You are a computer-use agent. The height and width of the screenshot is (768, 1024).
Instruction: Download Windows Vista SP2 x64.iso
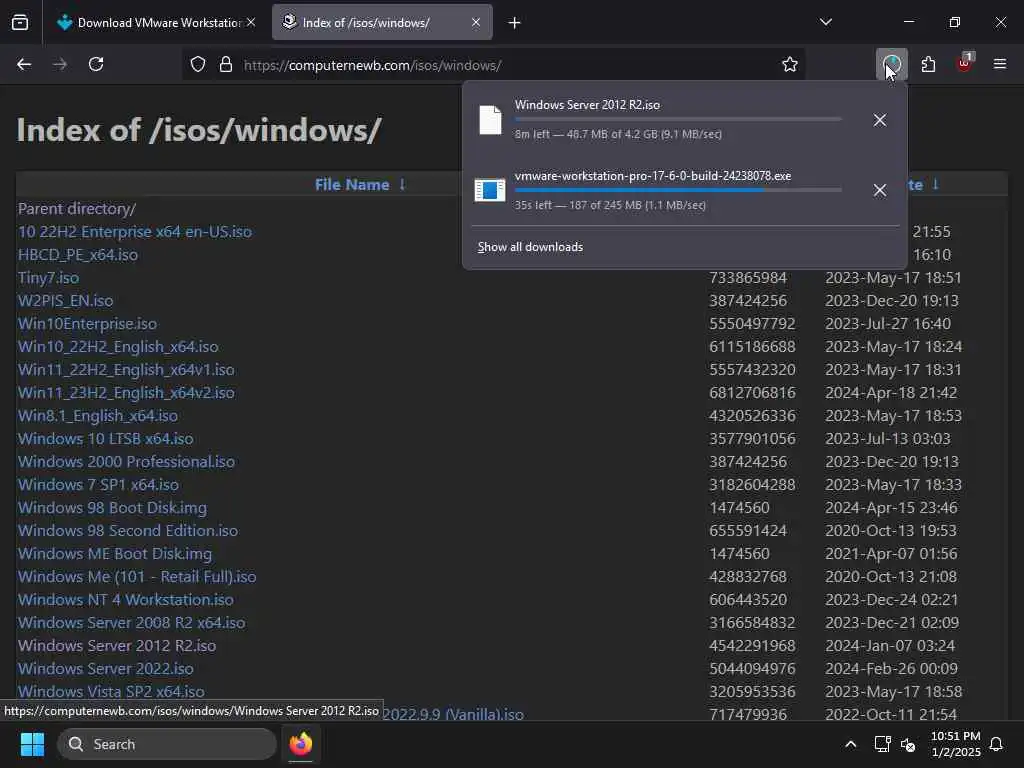click(111, 692)
